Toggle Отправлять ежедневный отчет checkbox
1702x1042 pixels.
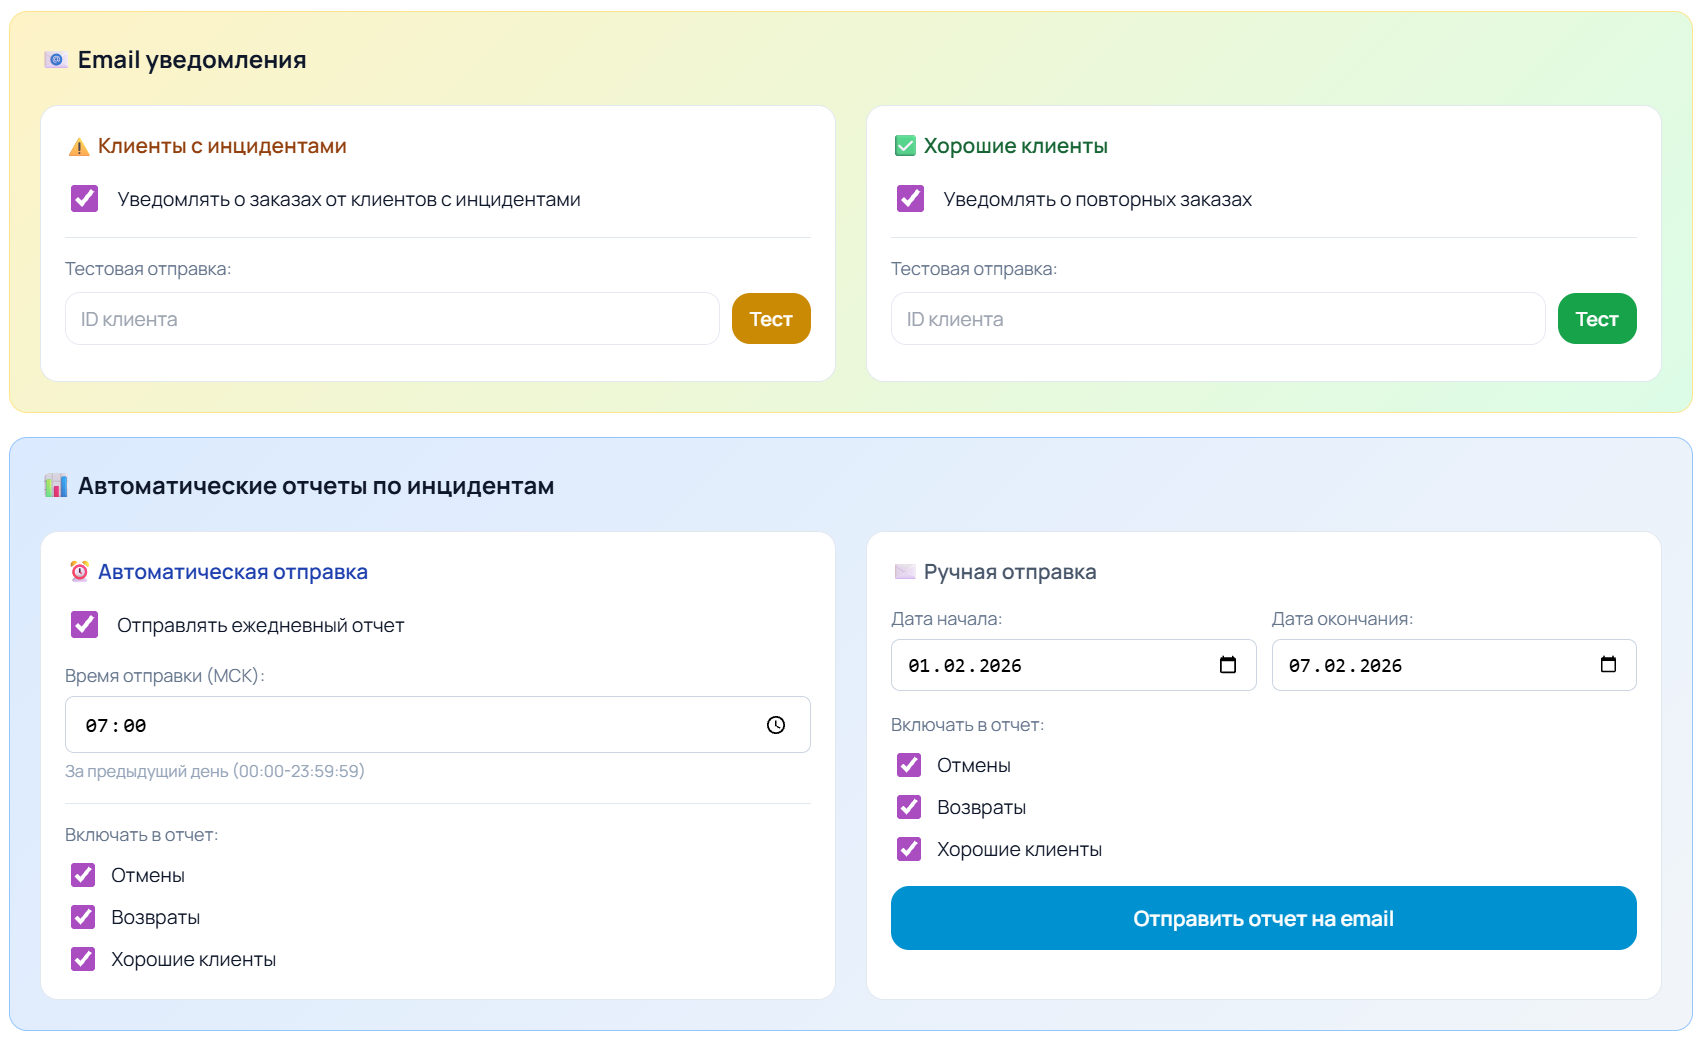84,624
